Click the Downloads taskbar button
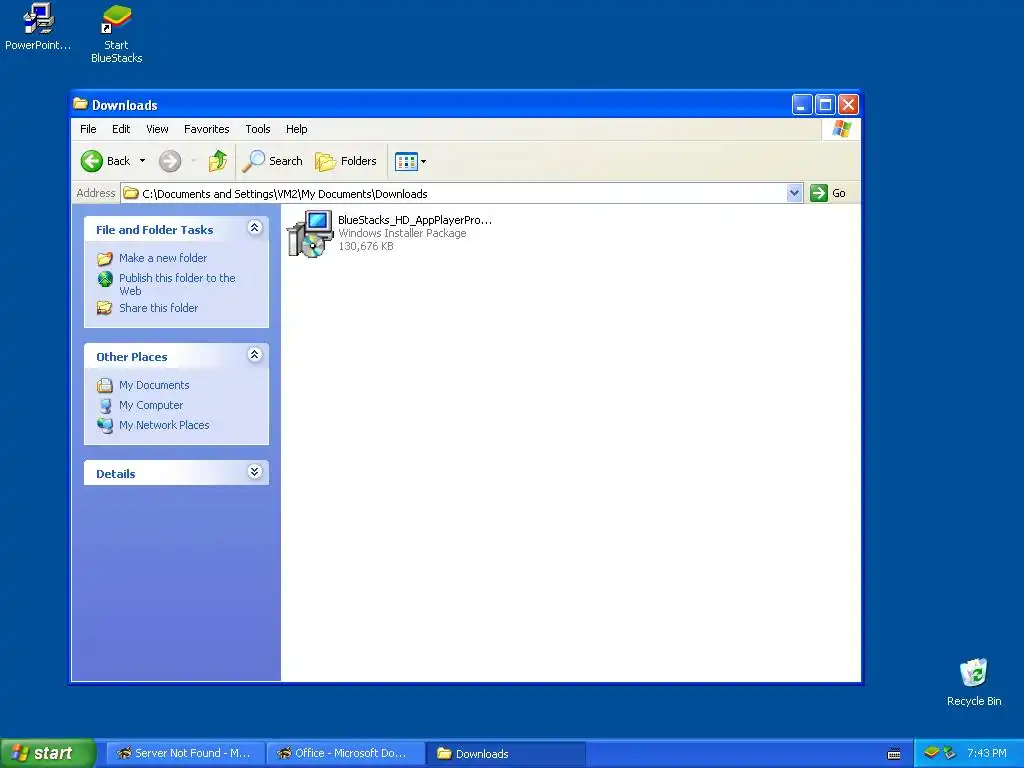This screenshot has width=1024, height=768. click(505, 754)
